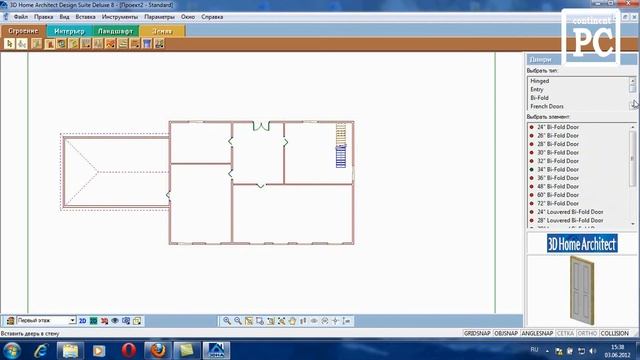Zoom in with the plus magnifier

[227, 321]
